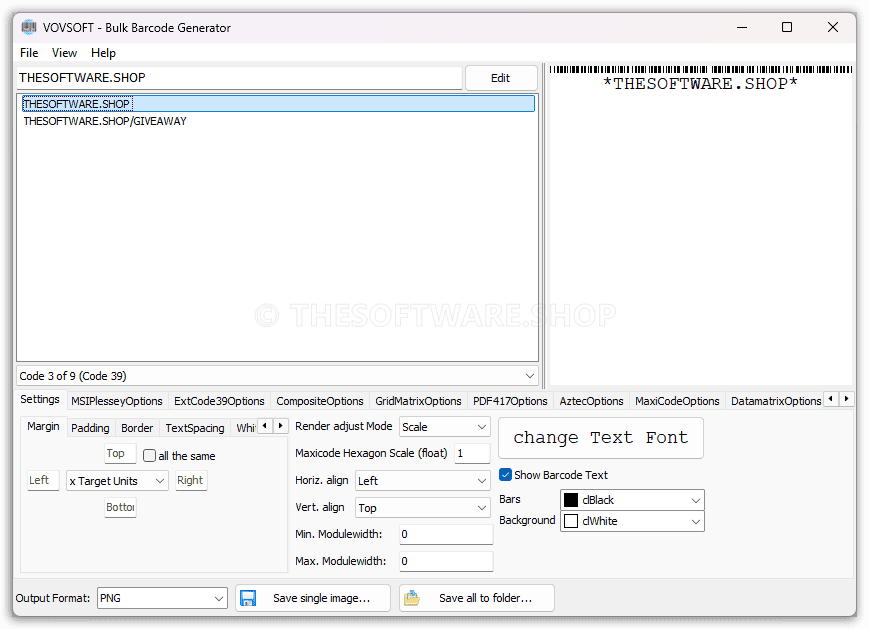Open the Background color dropdown

click(x=632, y=521)
